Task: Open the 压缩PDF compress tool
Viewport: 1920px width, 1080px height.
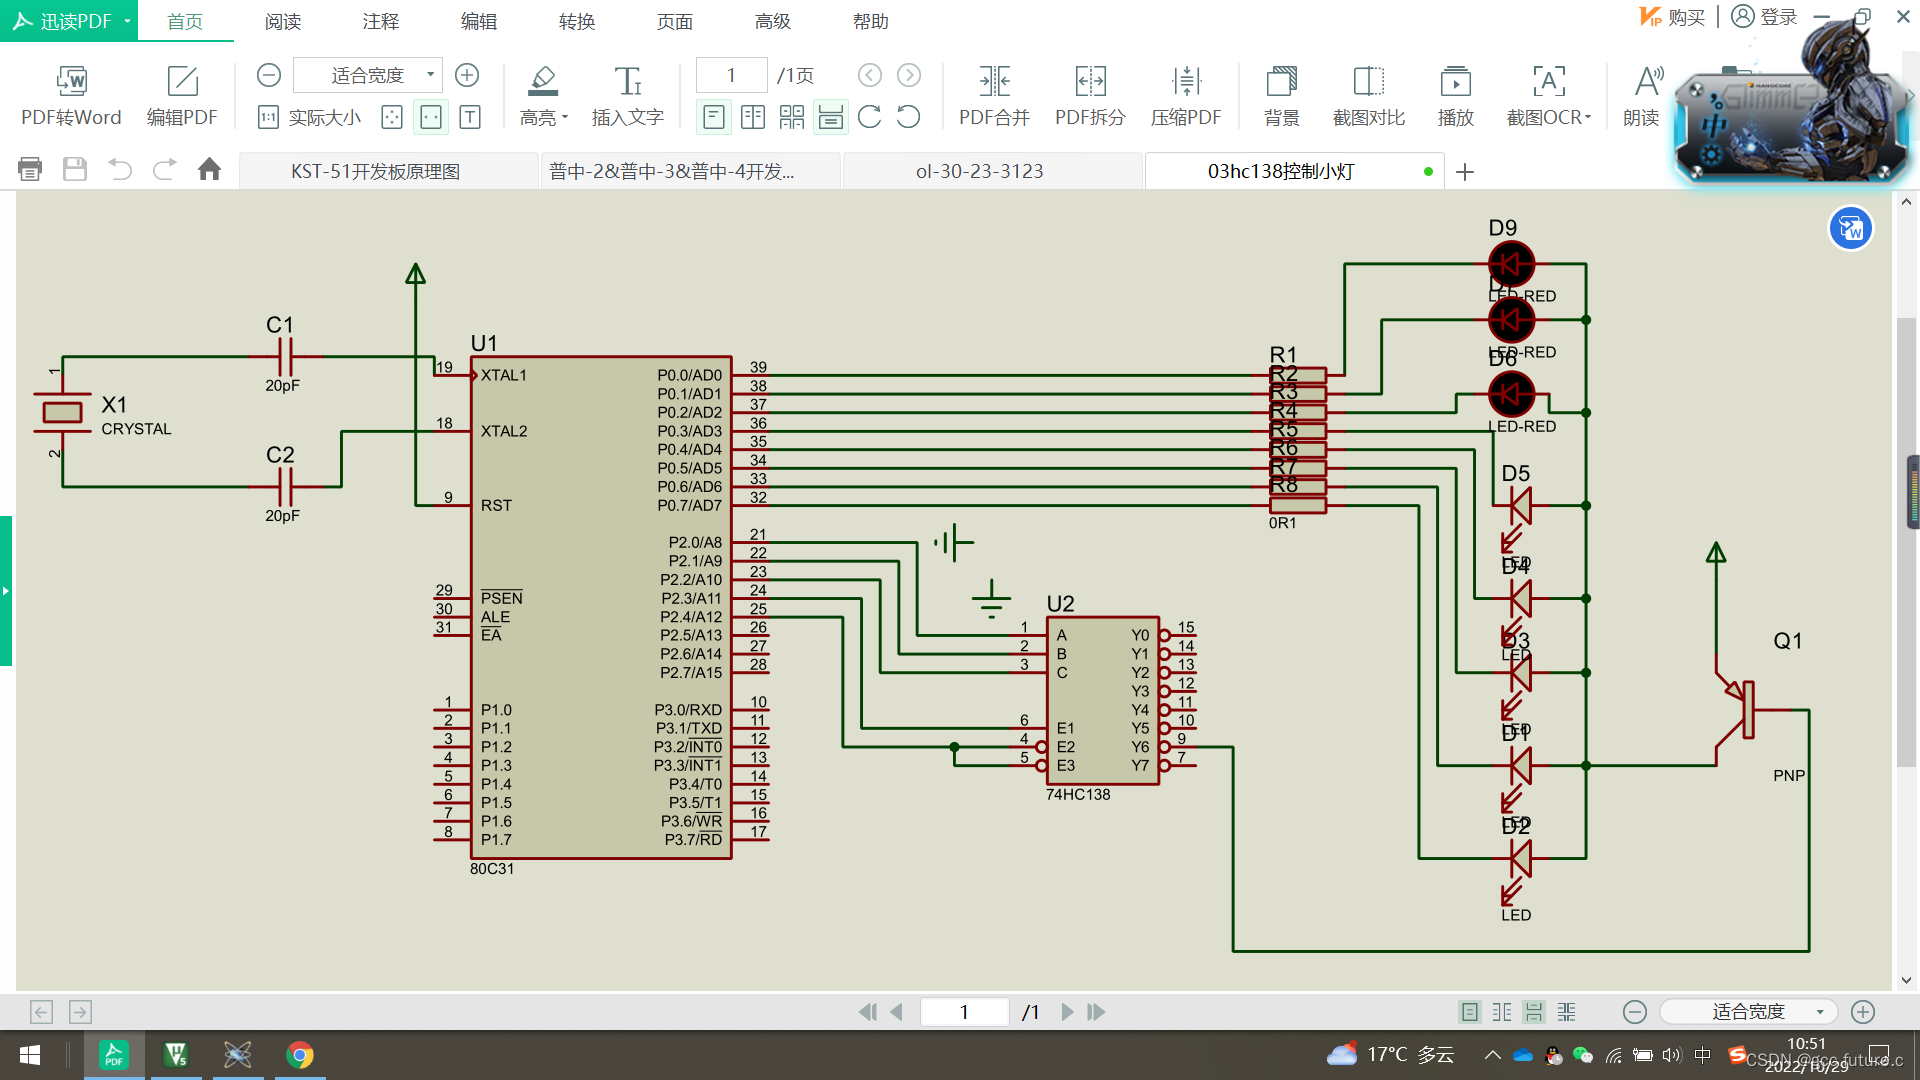Action: (x=1186, y=96)
